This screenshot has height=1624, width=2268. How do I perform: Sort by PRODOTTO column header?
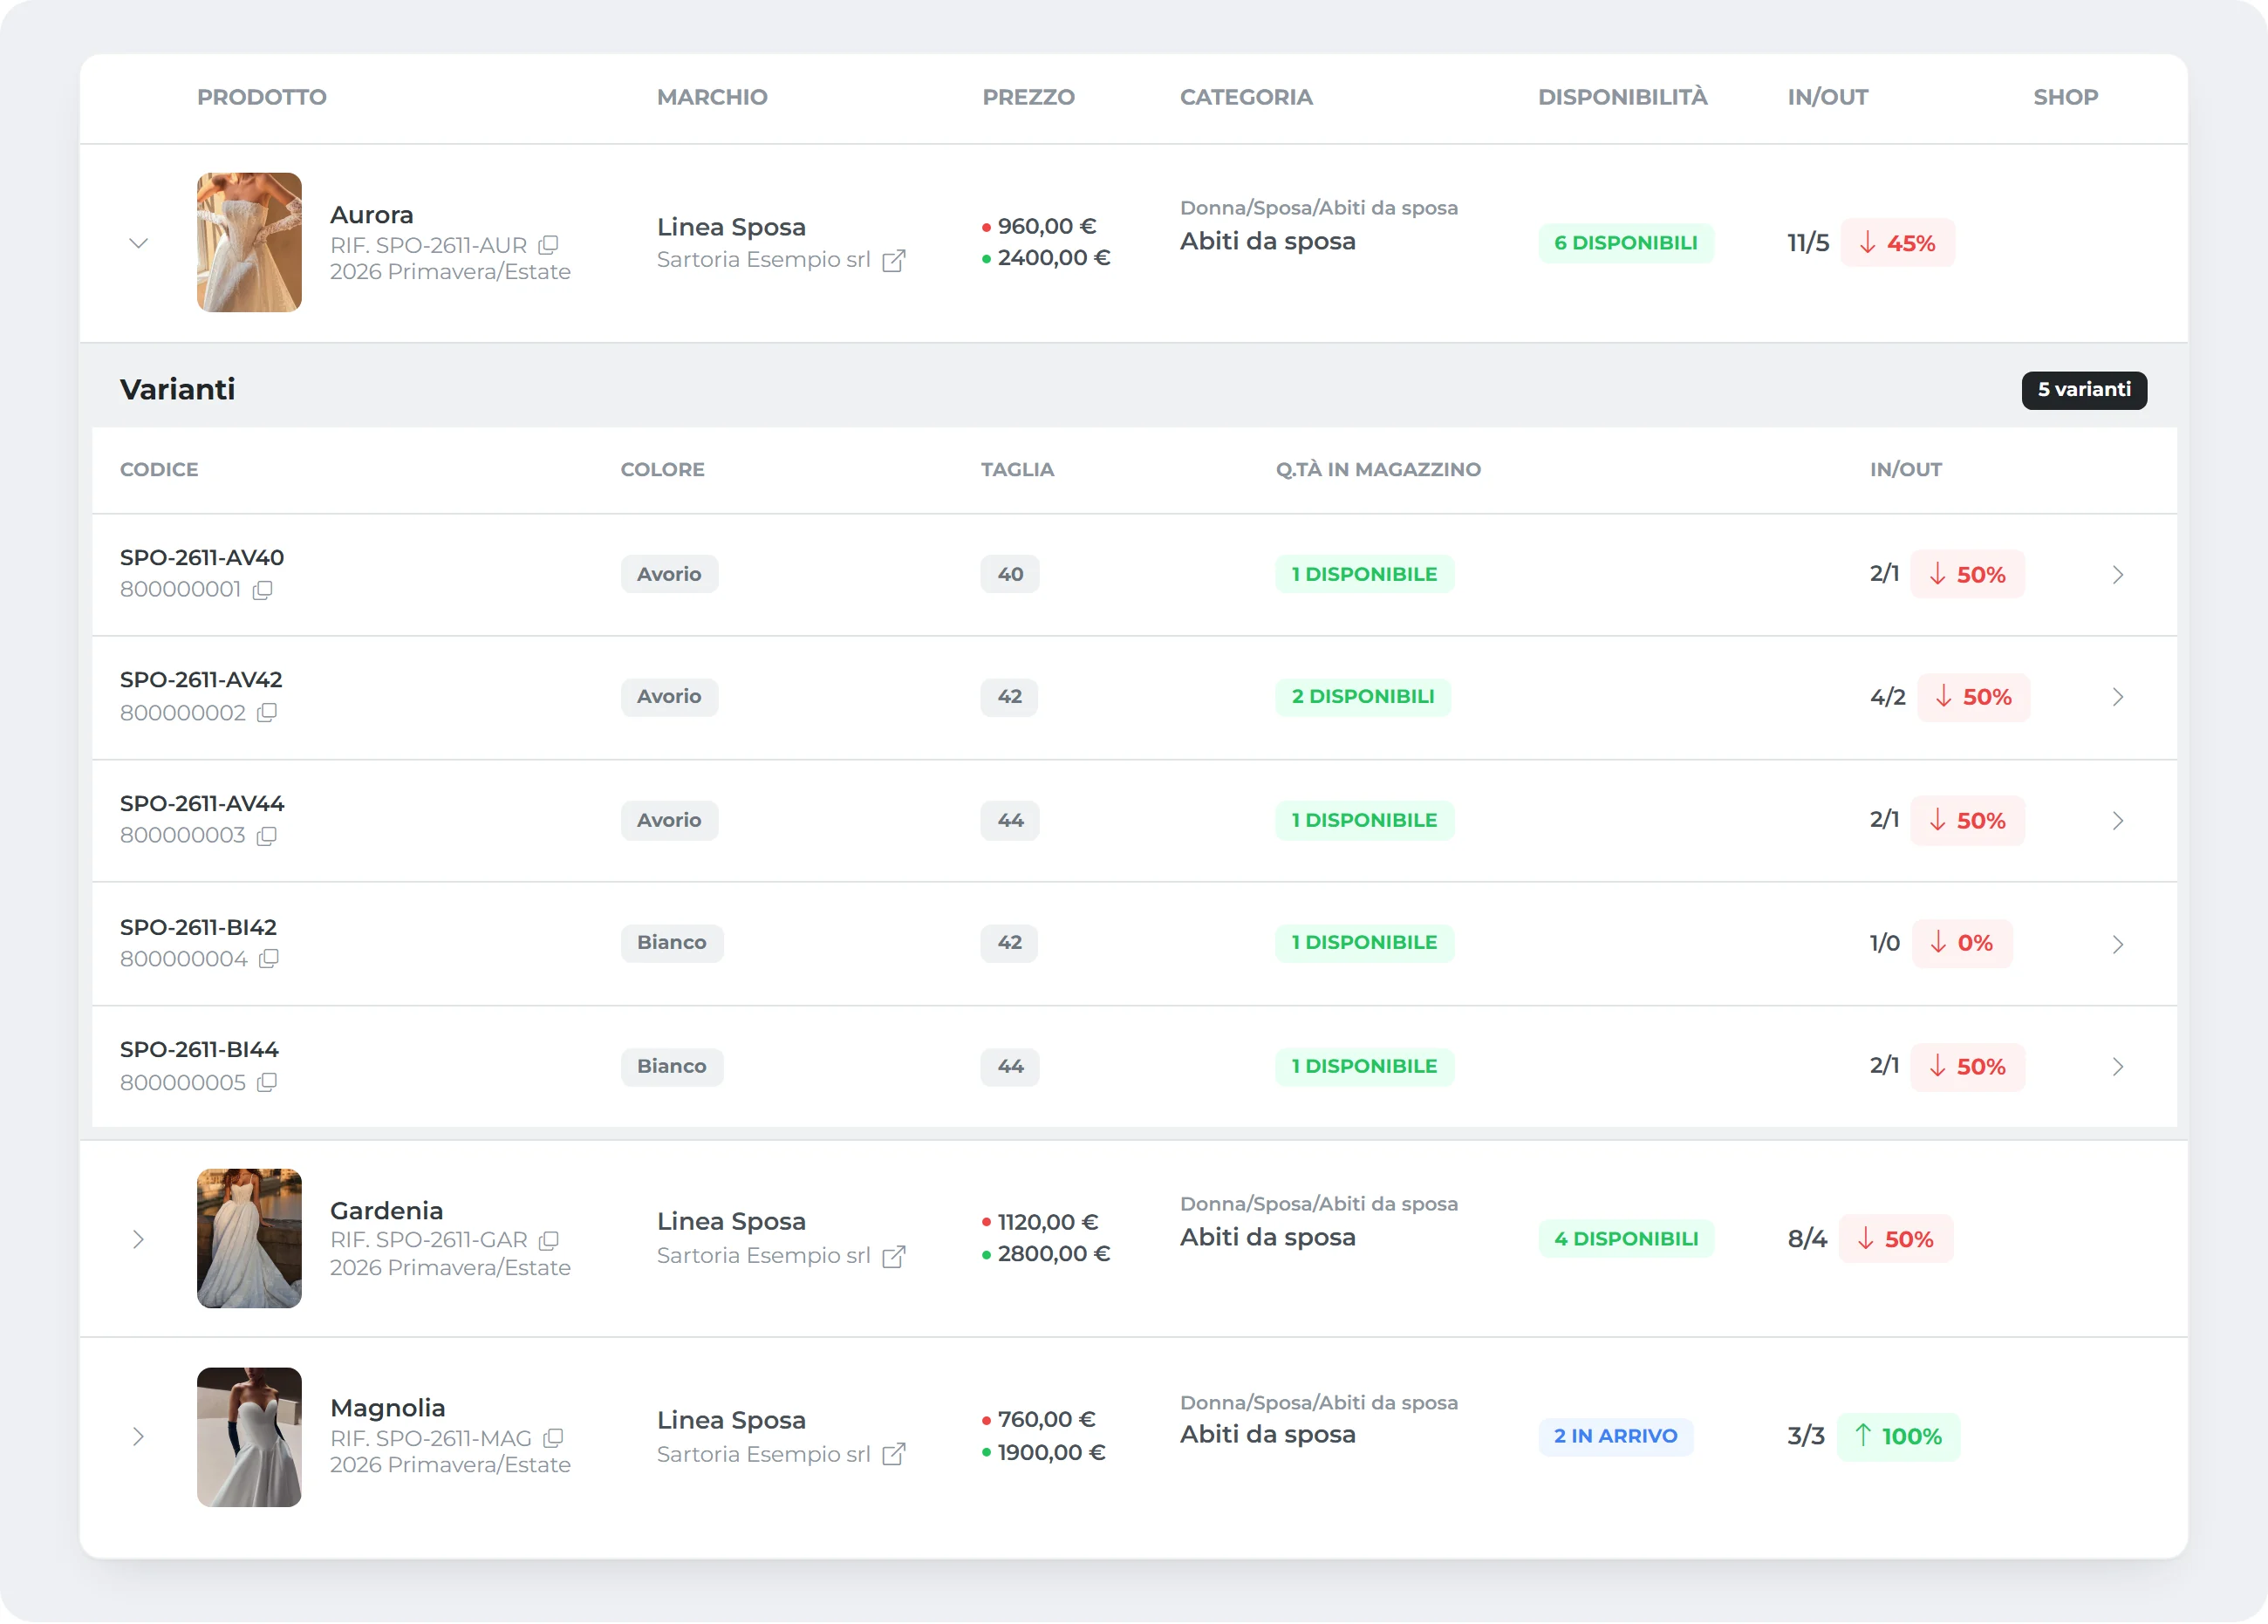[261, 97]
